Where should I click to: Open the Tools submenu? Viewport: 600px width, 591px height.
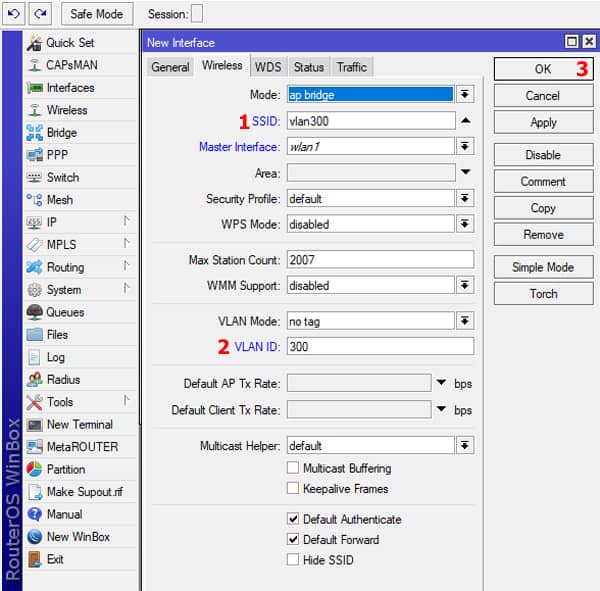pyautogui.click(x=81, y=402)
